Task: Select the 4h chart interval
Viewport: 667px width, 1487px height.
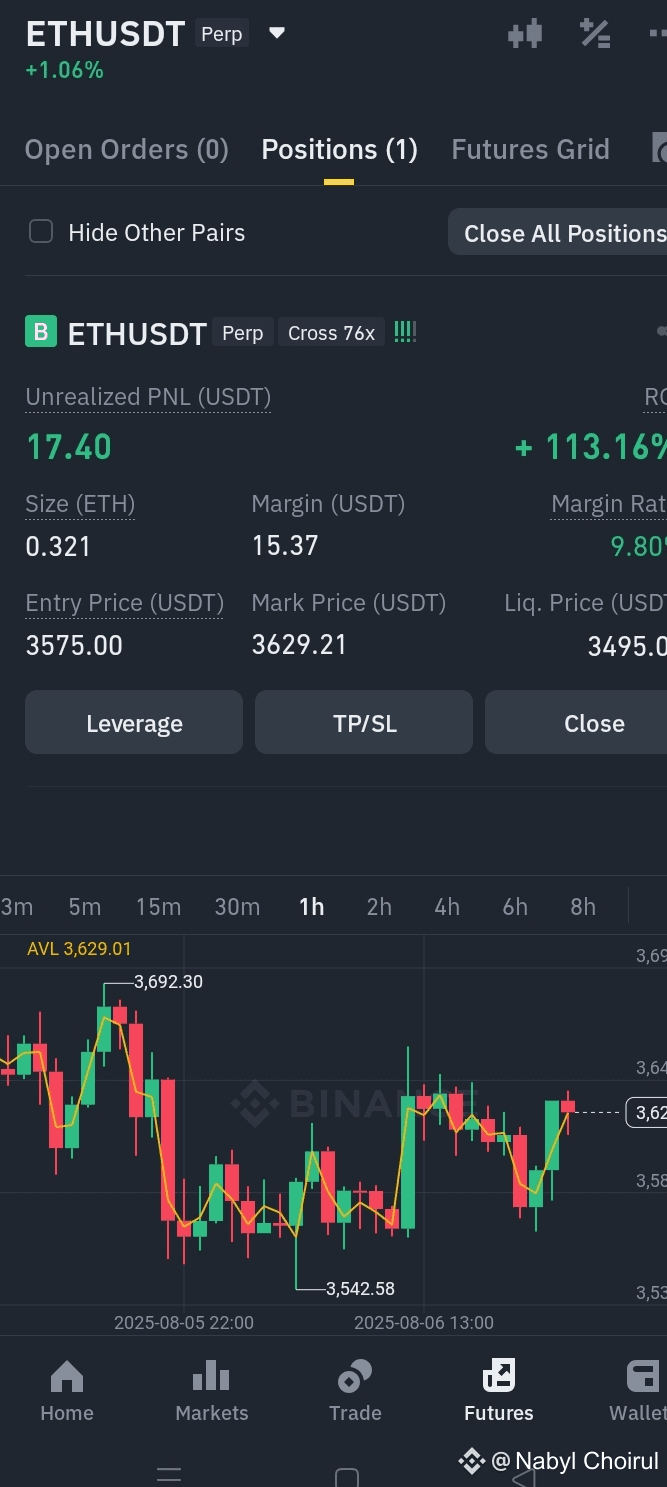Action: [447, 907]
